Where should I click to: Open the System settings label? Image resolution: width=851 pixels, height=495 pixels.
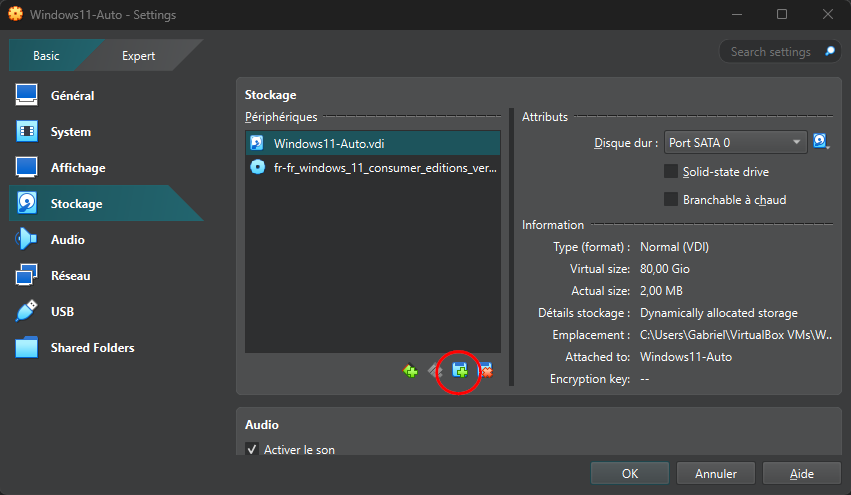pos(71,132)
